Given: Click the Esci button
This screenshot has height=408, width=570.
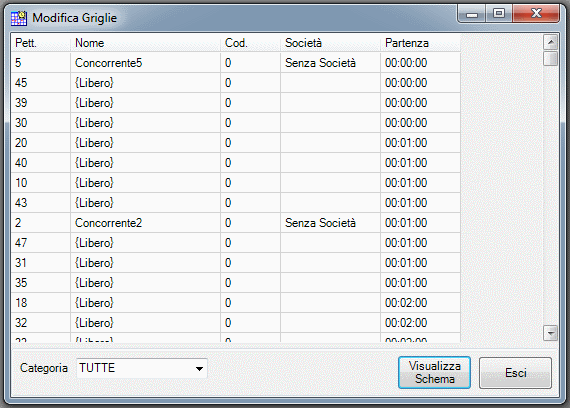Looking at the screenshot, I should [515, 373].
